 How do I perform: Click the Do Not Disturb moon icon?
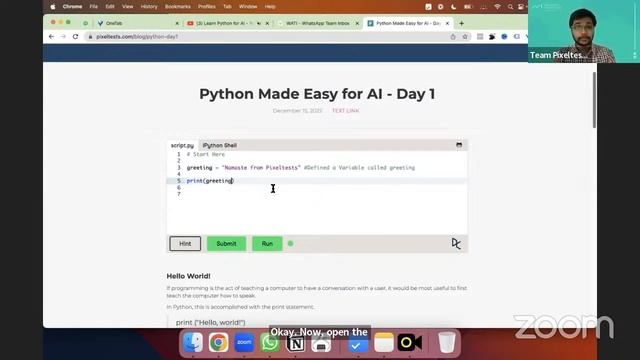pyautogui.click(x=453, y=7)
